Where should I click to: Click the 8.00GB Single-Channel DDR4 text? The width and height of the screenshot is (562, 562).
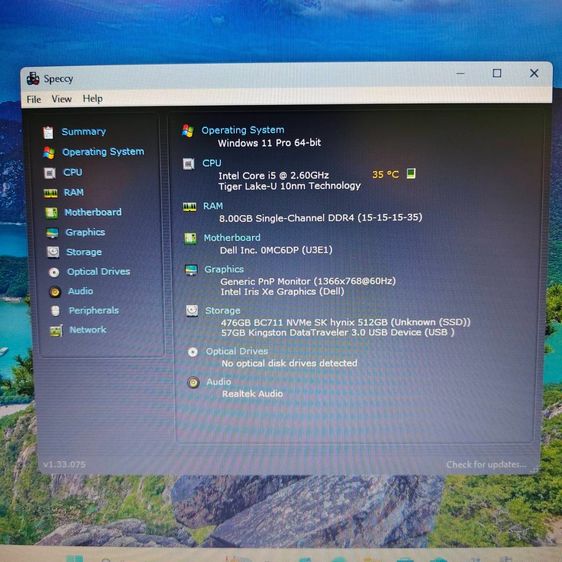tap(321, 218)
